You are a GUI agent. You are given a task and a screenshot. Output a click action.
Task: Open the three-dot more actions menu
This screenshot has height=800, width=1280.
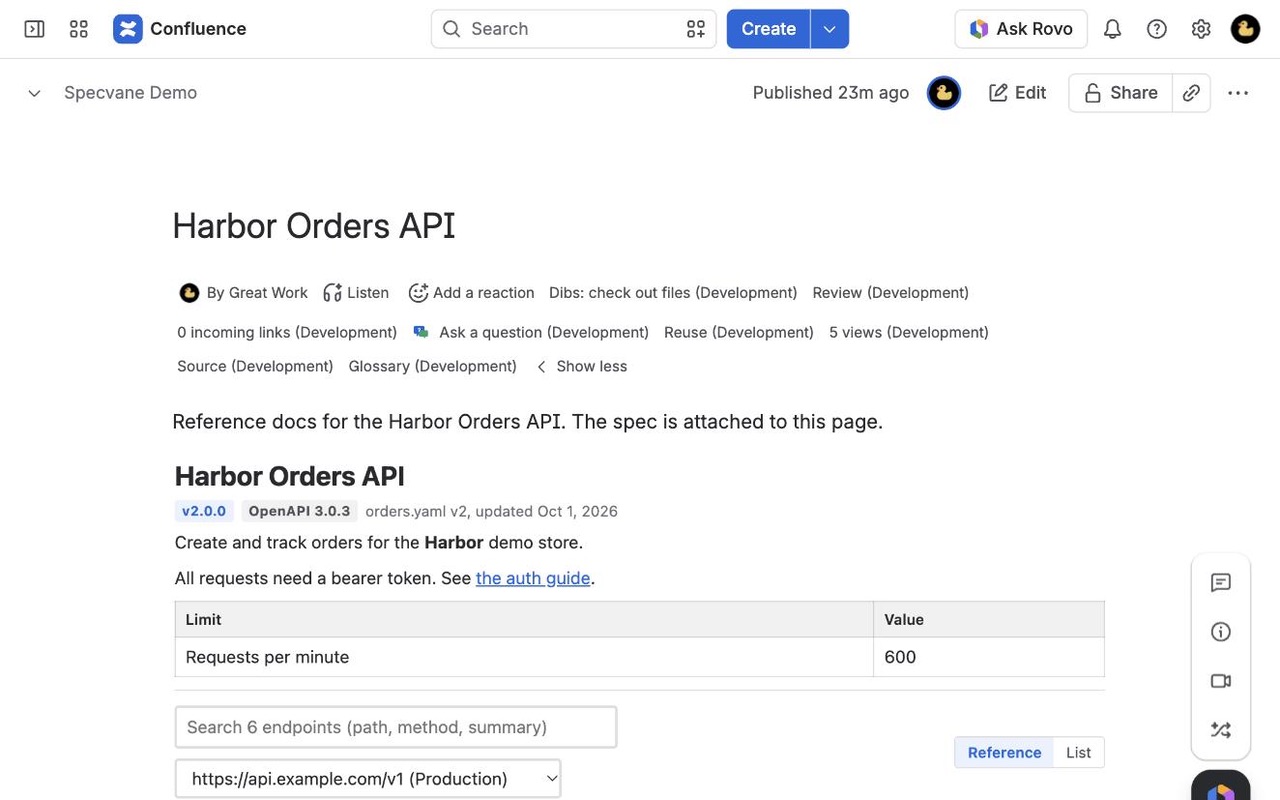coord(1238,93)
